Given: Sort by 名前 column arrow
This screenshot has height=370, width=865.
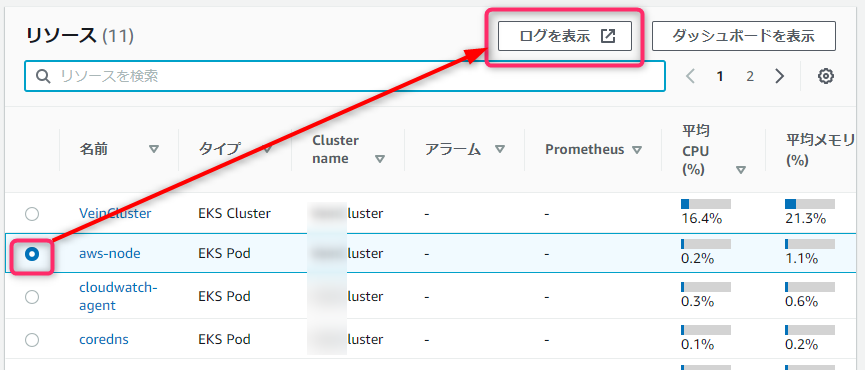Looking at the screenshot, I should [x=154, y=149].
